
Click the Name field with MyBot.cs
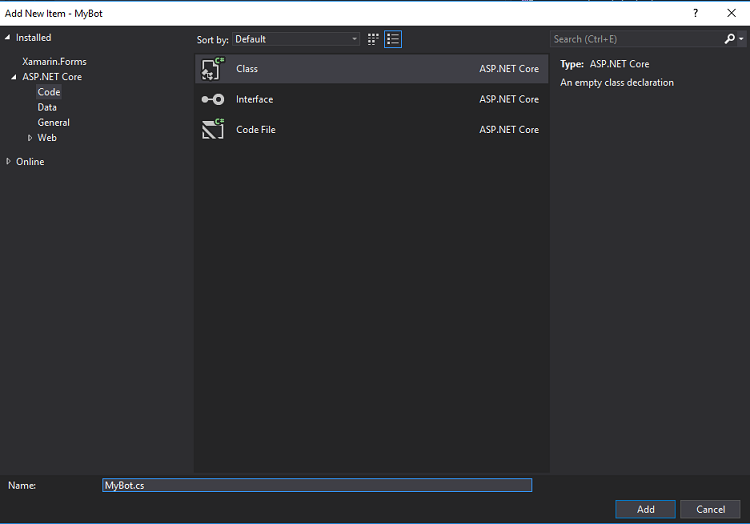point(317,485)
